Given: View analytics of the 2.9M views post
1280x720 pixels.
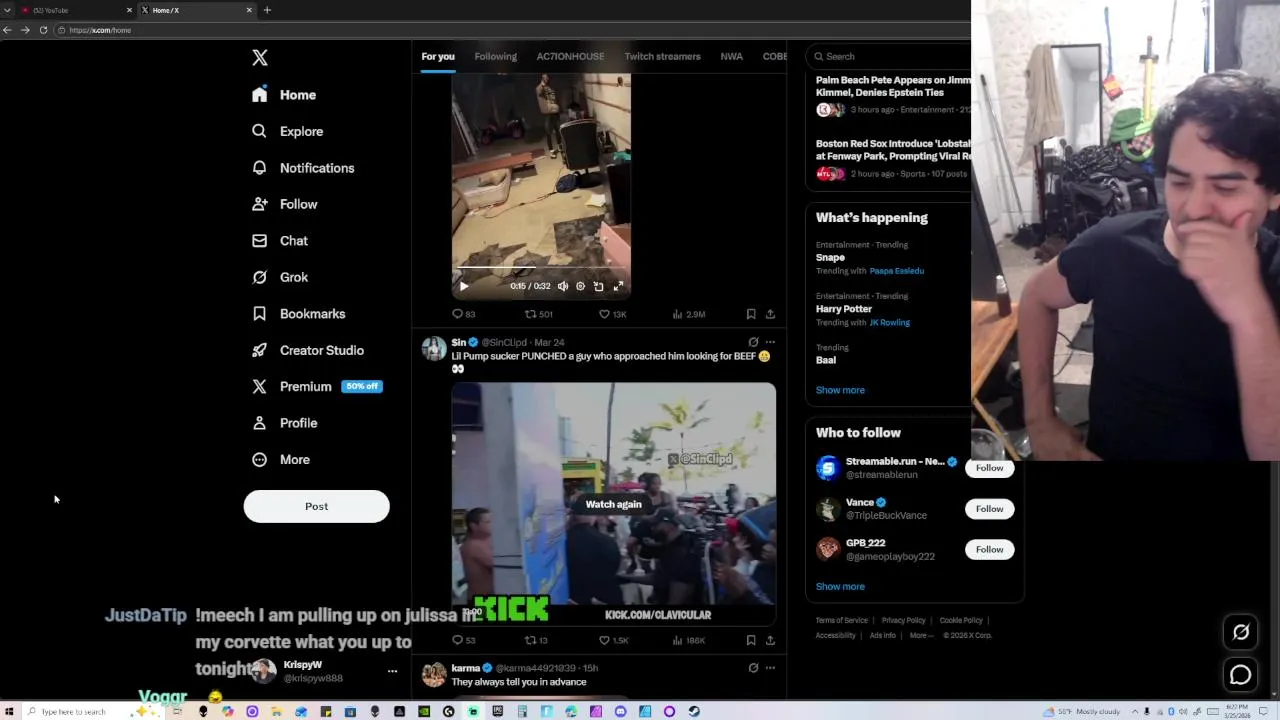Looking at the screenshot, I should 689,314.
